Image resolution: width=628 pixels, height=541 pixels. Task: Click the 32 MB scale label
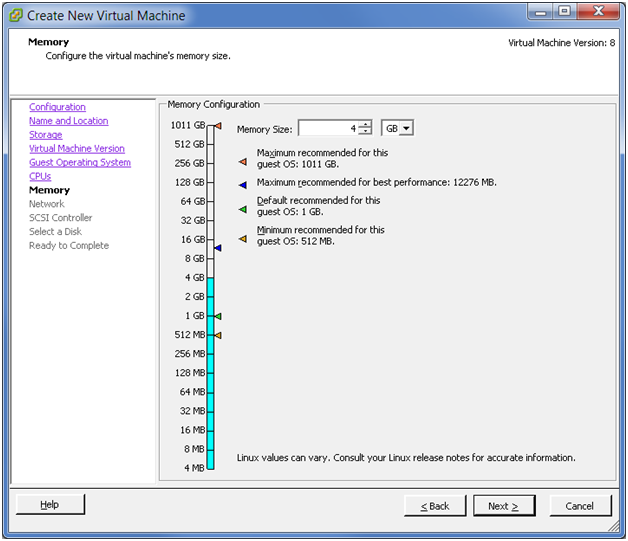pyautogui.click(x=192, y=411)
